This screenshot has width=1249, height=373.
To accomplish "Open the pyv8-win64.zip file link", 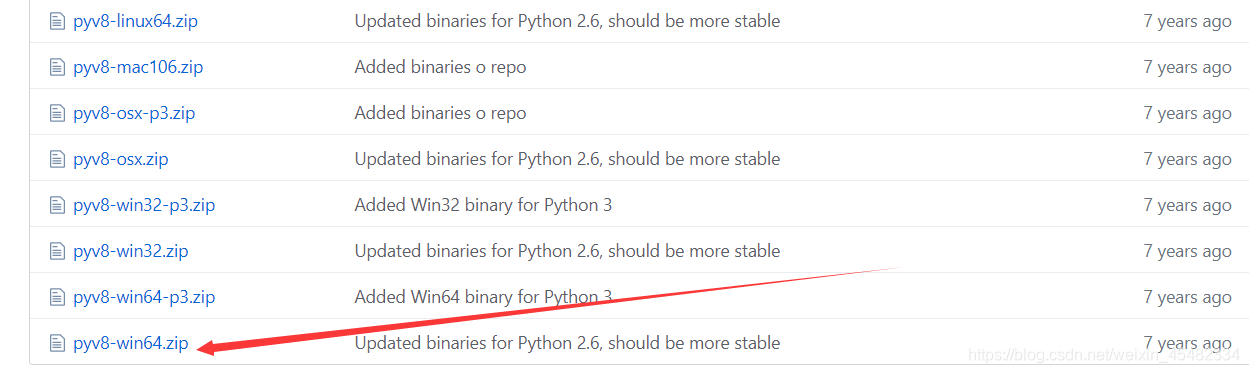I will (131, 343).
